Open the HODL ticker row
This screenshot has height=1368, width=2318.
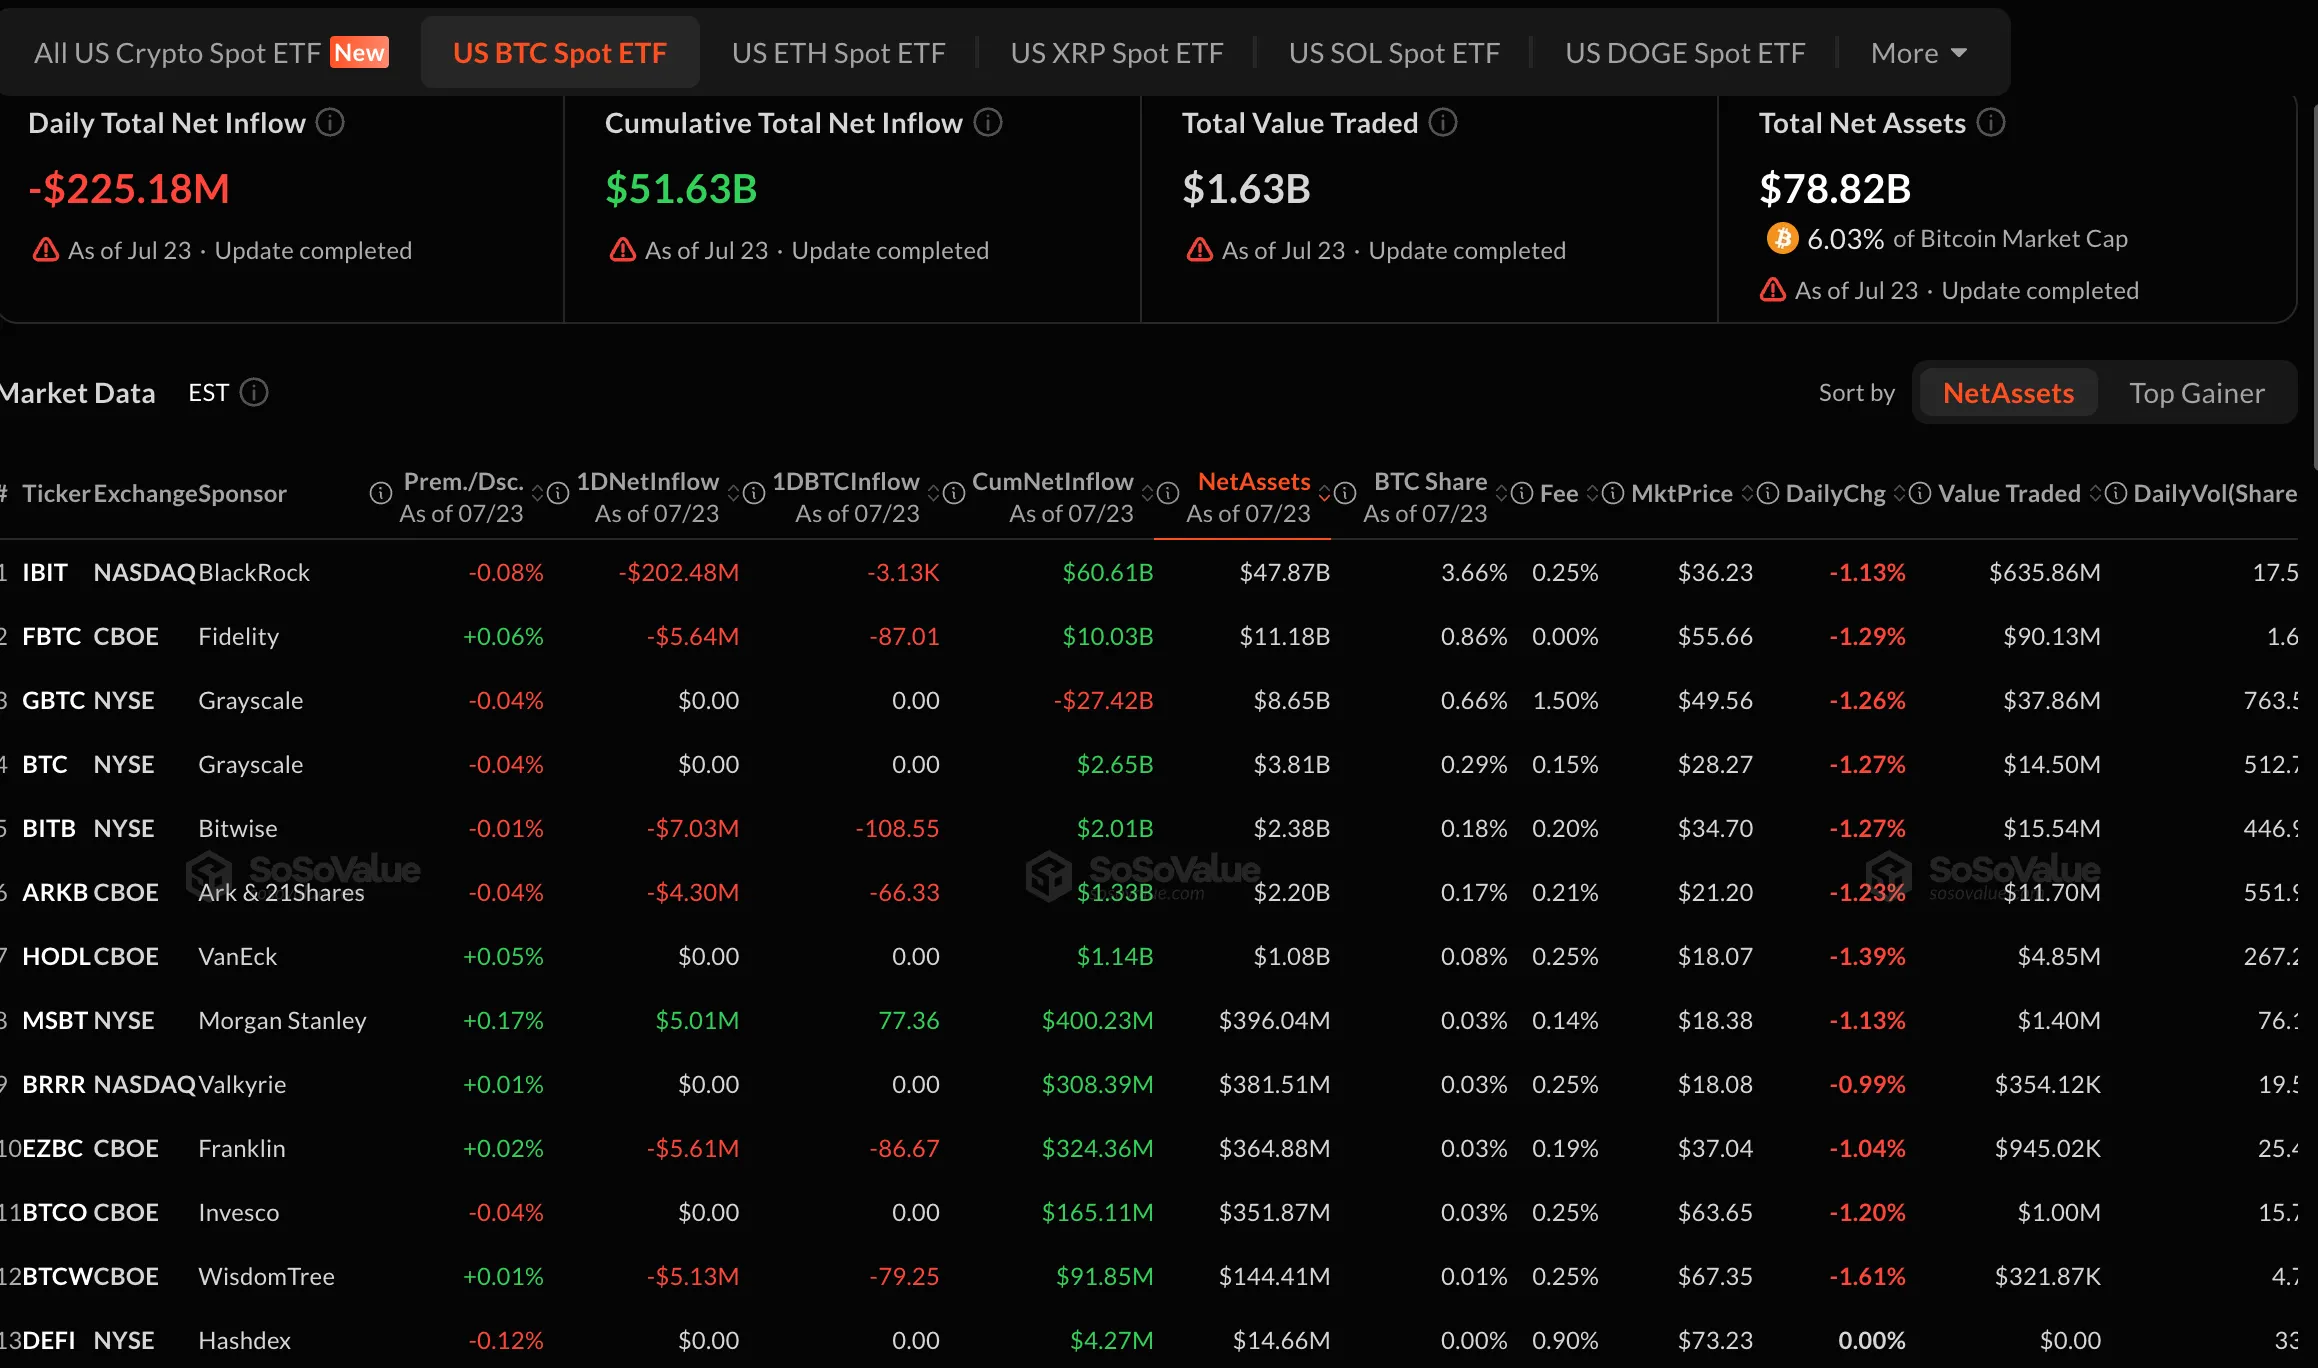(x=1149, y=956)
